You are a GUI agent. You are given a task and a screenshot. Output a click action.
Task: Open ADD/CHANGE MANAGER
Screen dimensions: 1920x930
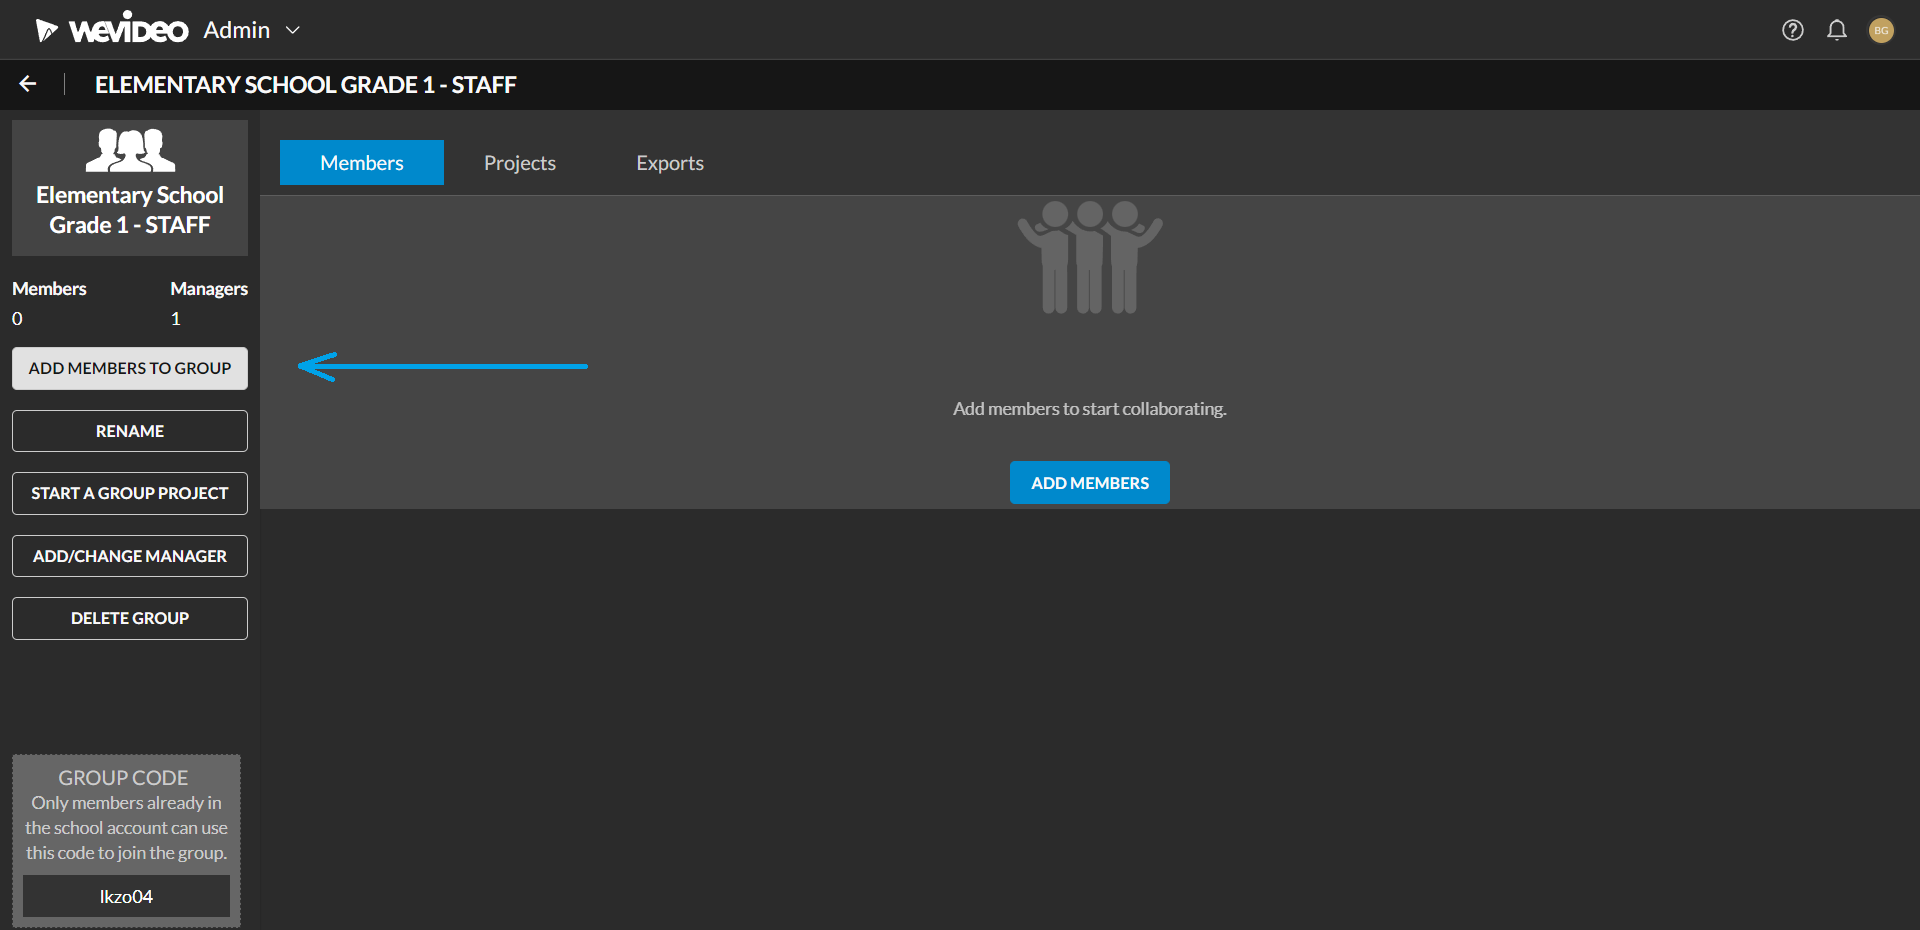click(129, 556)
